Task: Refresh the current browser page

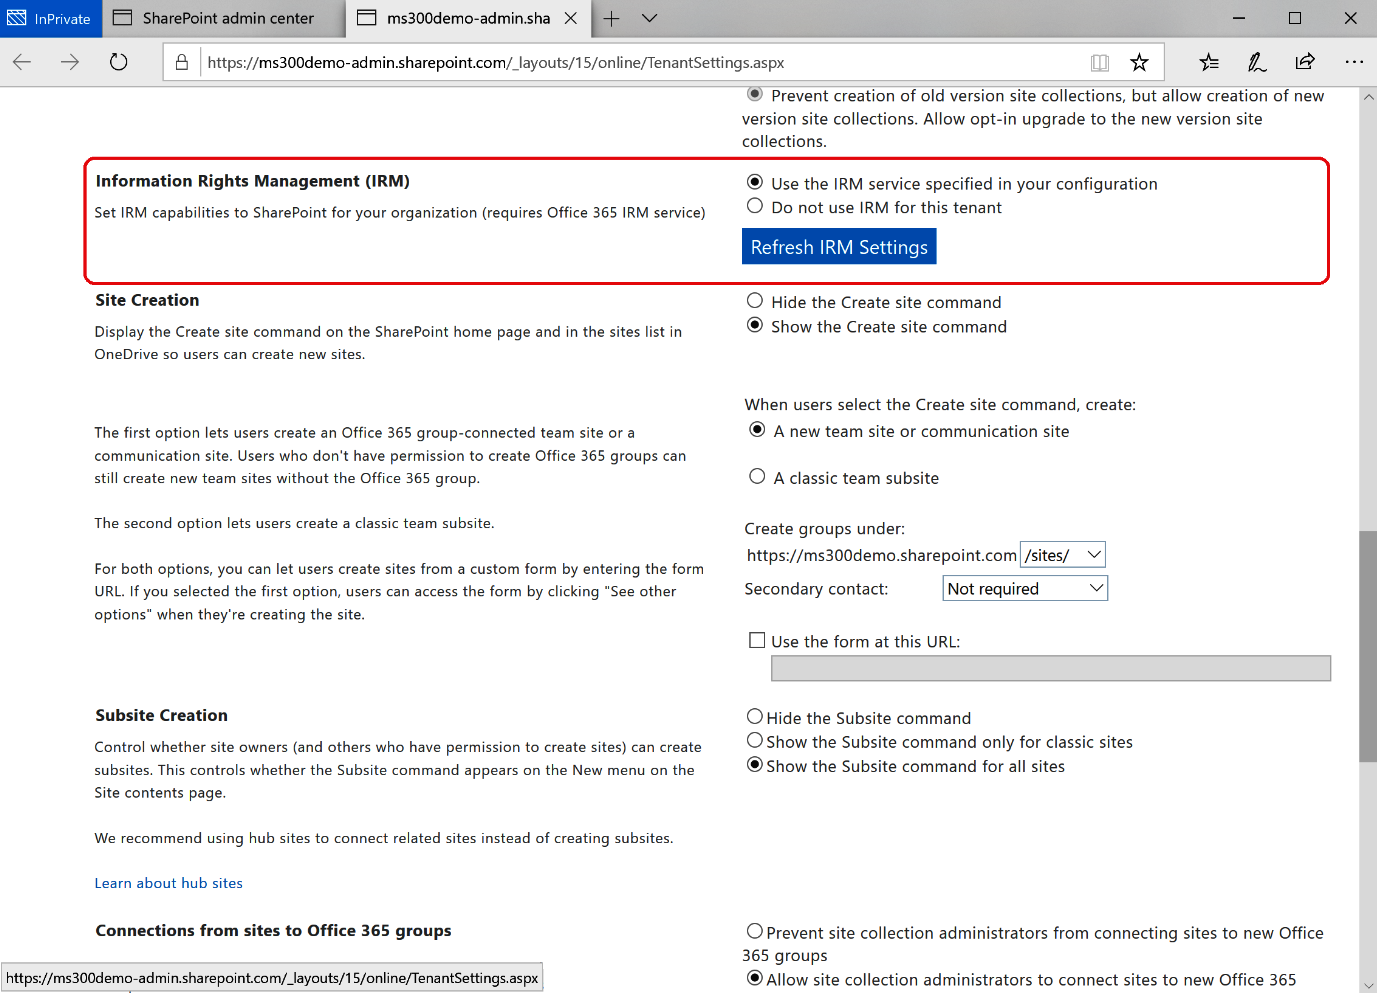Action: point(118,62)
